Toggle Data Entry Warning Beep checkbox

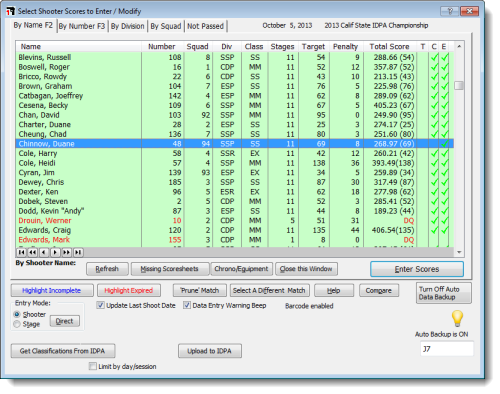[187, 305]
